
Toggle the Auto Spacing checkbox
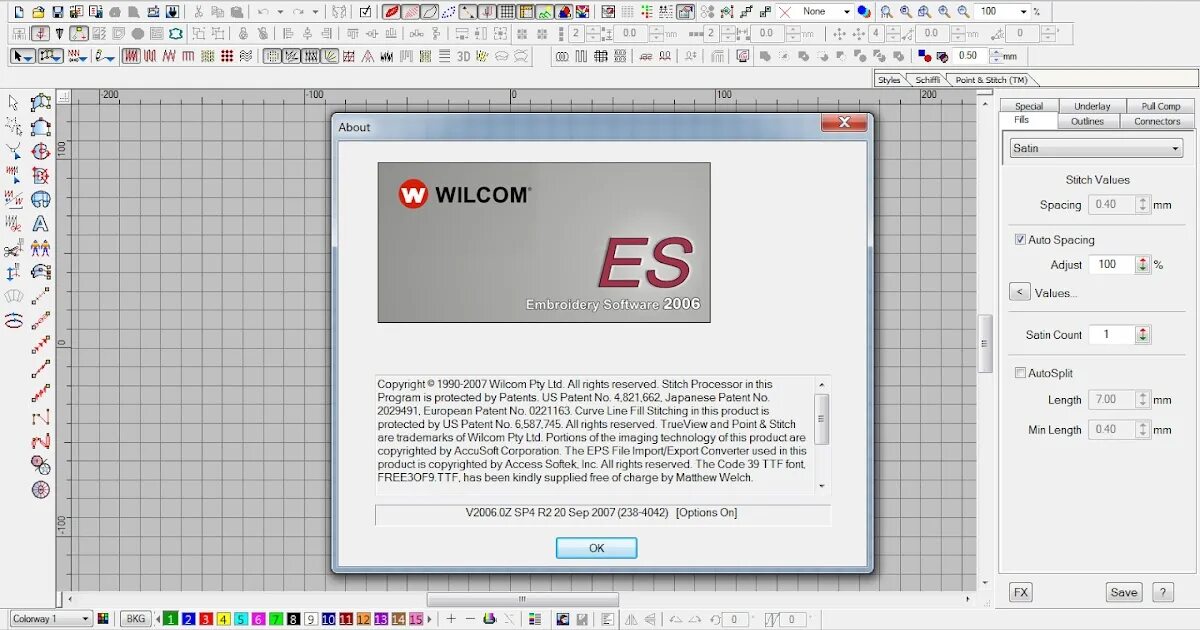coord(1020,240)
